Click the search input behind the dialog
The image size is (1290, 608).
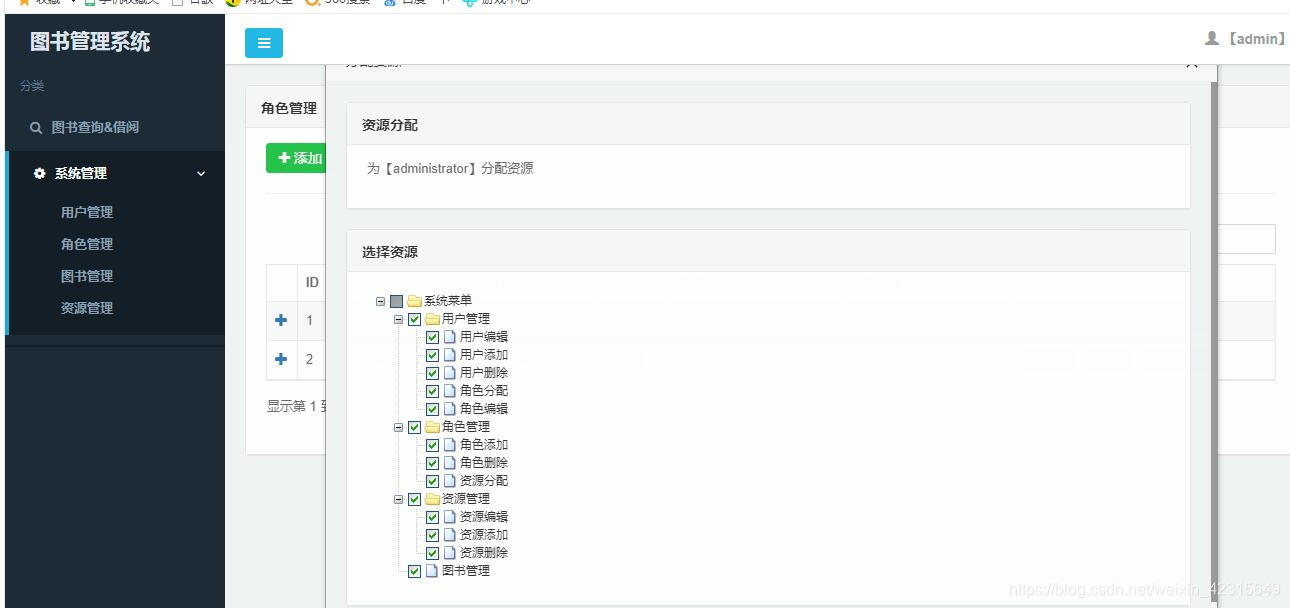pos(1246,239)
